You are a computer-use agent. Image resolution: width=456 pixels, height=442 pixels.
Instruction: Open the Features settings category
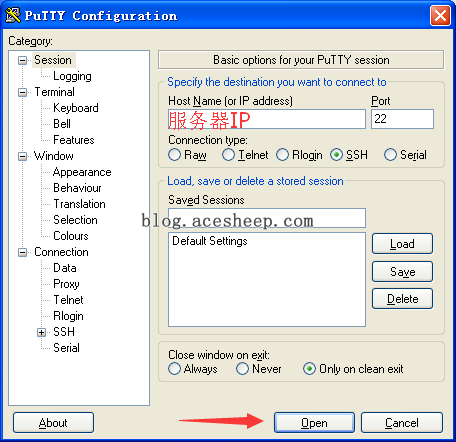click(74, 140)
